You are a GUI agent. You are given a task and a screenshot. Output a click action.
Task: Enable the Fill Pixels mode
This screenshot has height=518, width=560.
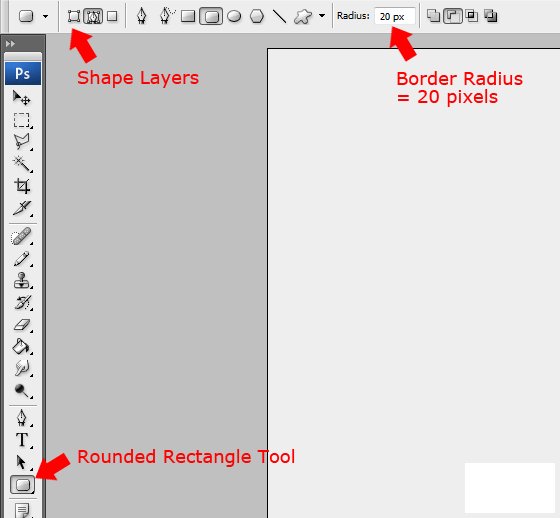click(112, 16)
